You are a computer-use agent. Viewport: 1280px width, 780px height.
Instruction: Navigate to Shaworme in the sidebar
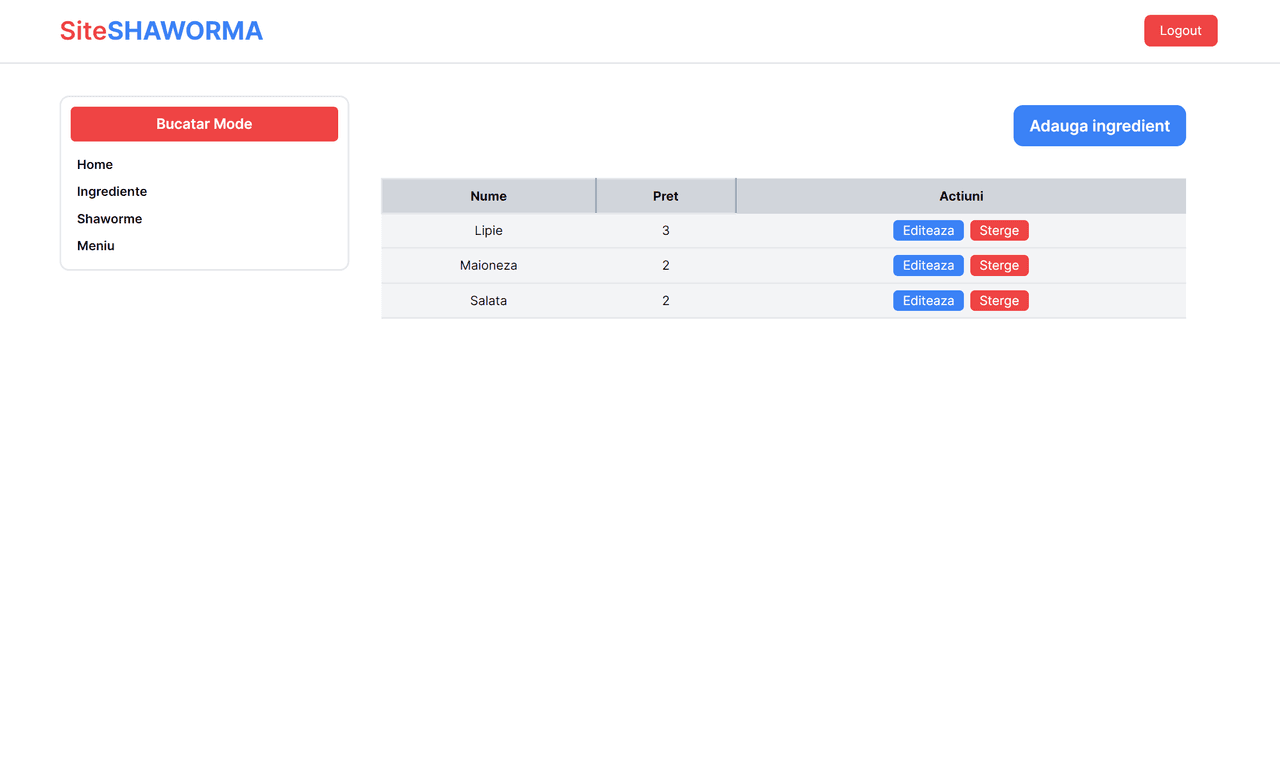pos(110,219)
